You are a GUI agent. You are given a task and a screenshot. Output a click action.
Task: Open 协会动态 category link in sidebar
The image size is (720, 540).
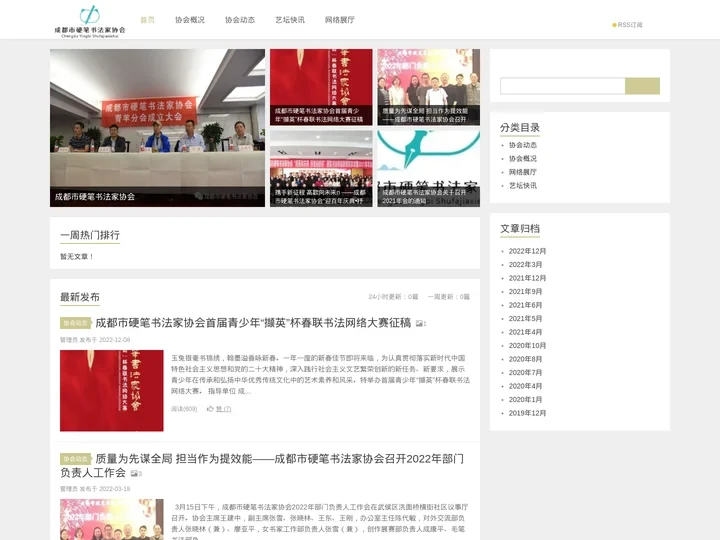523,145
